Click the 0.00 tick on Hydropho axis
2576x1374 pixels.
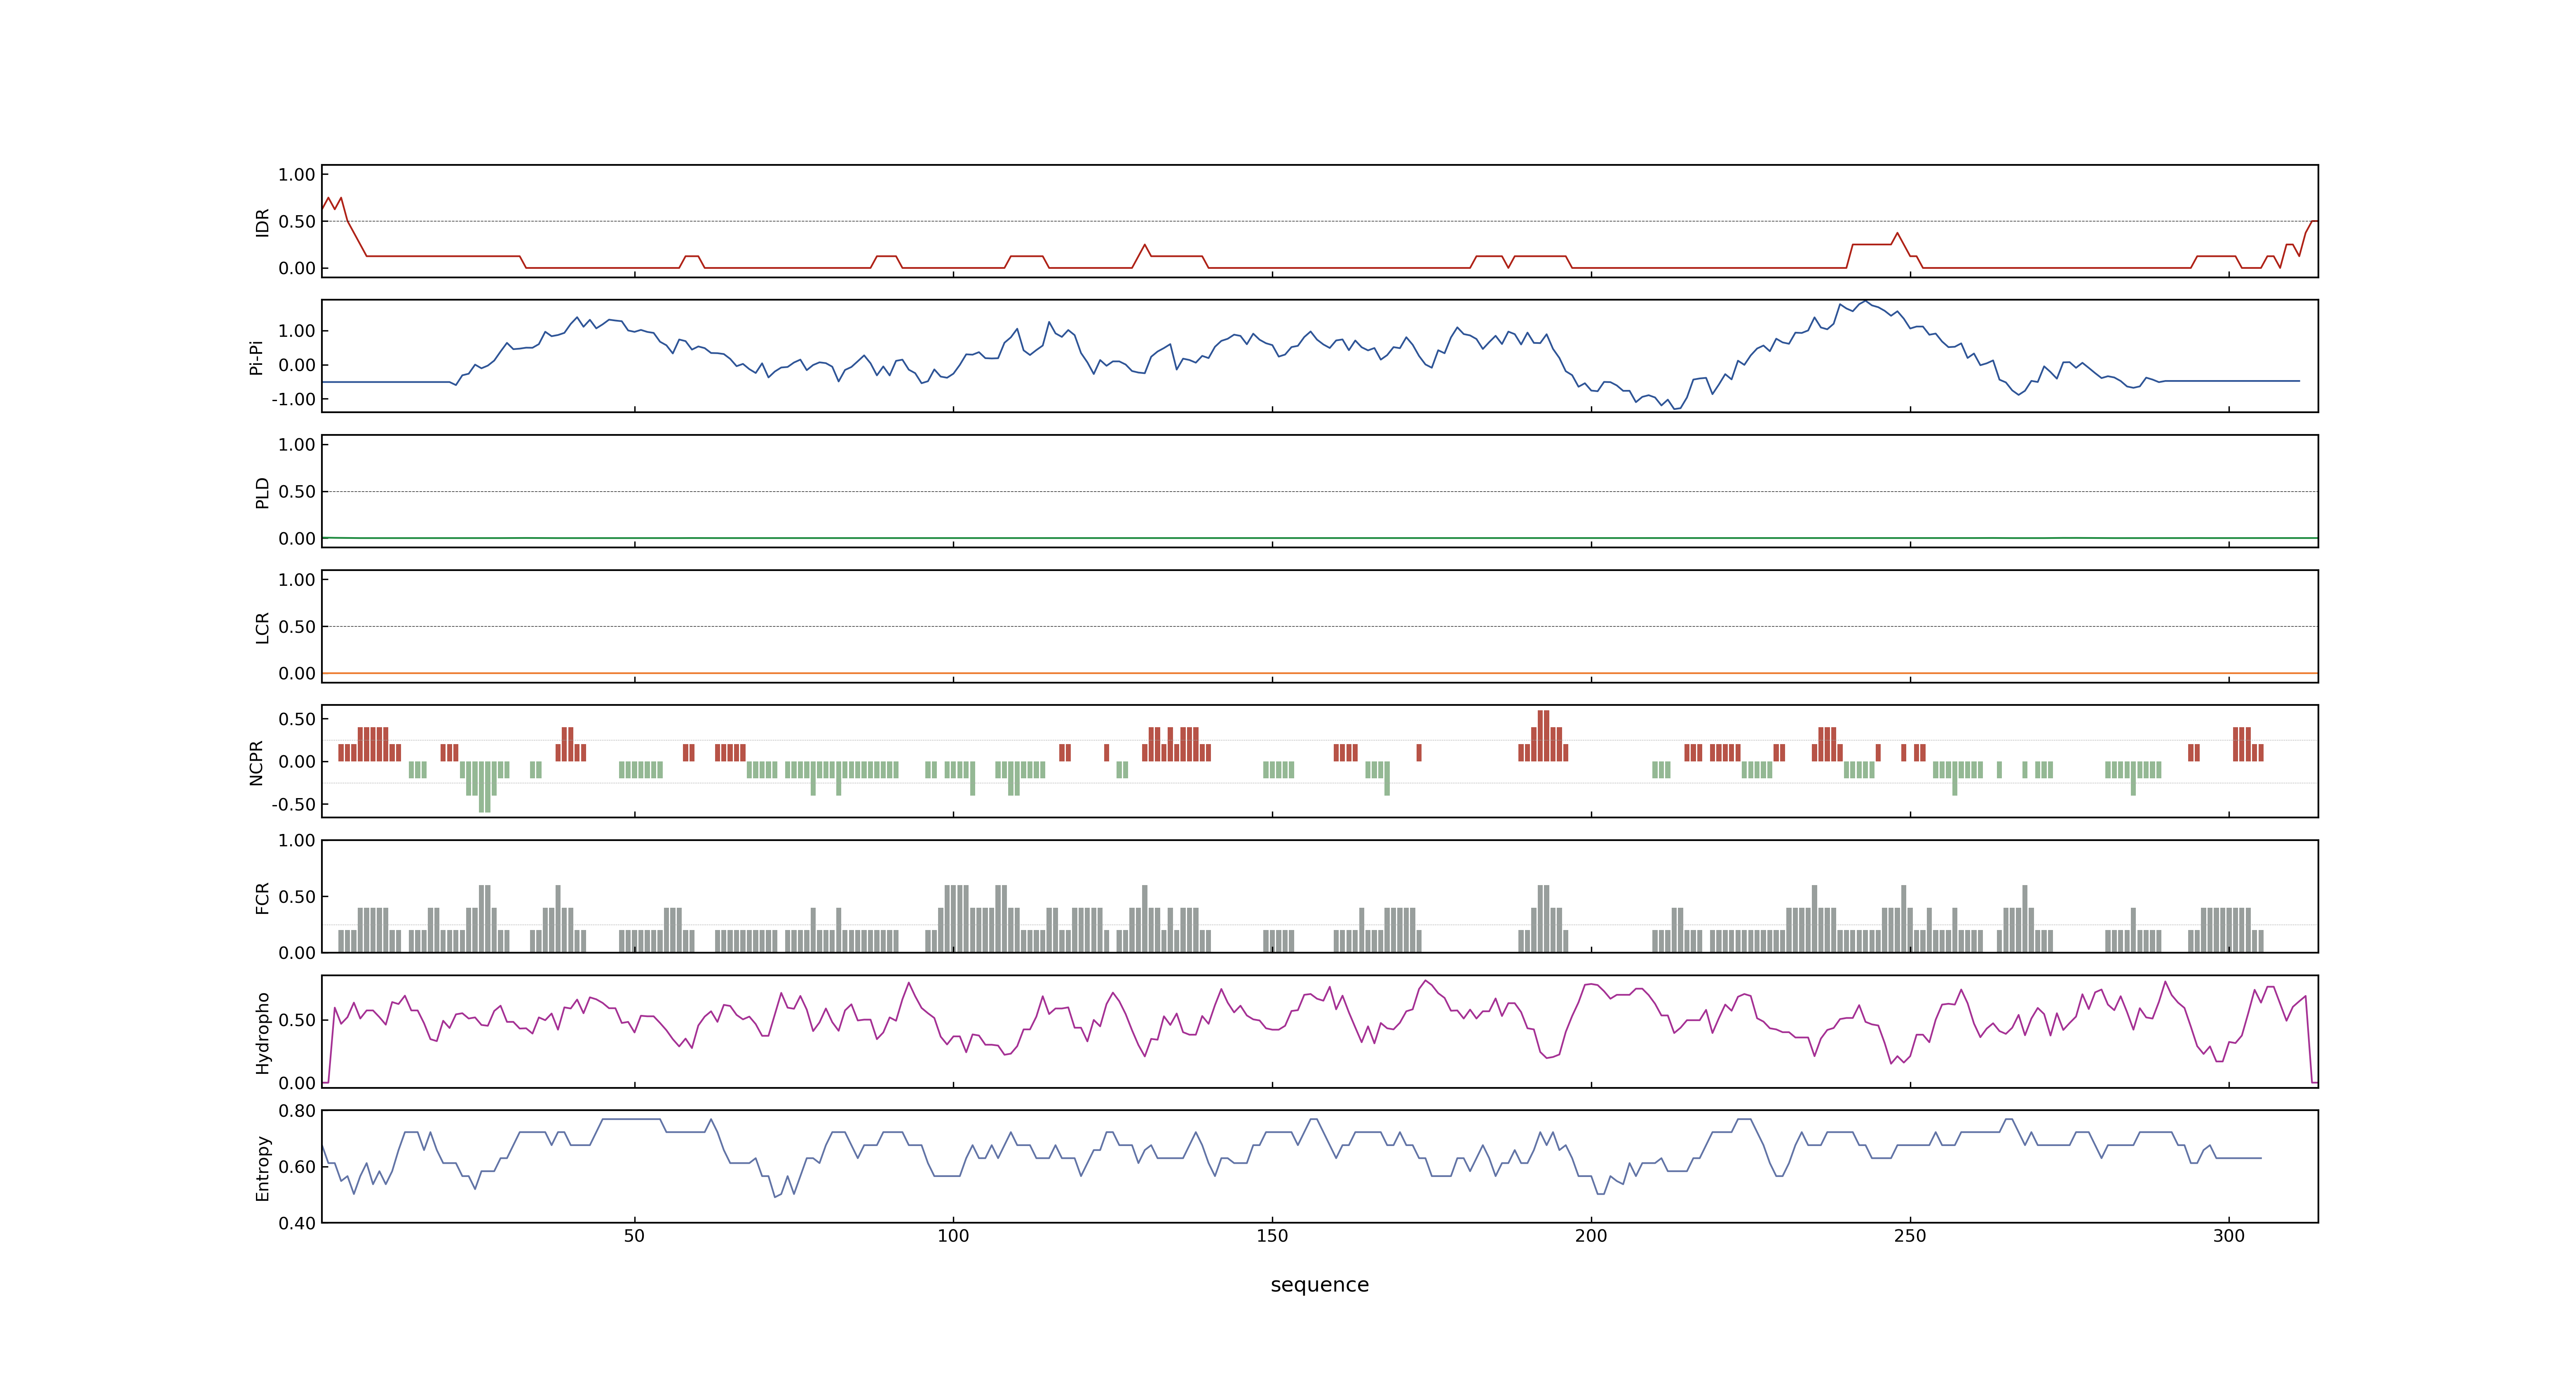point(297,1083)
